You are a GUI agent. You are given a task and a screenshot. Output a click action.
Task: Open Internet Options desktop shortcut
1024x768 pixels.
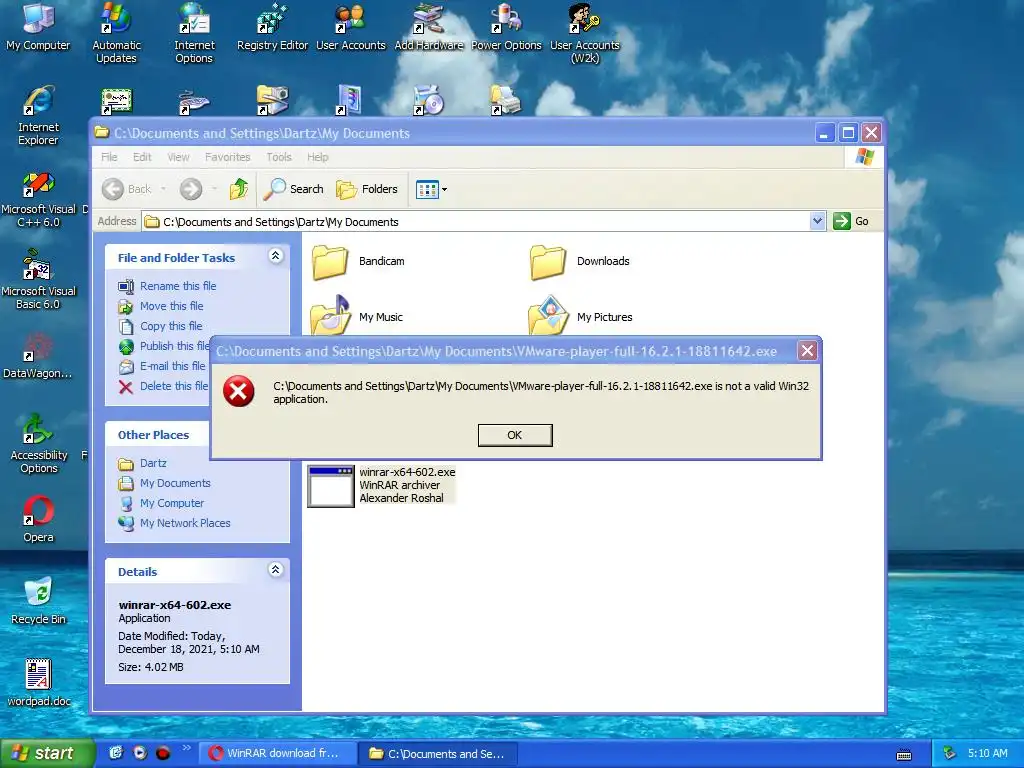[194, 33]
